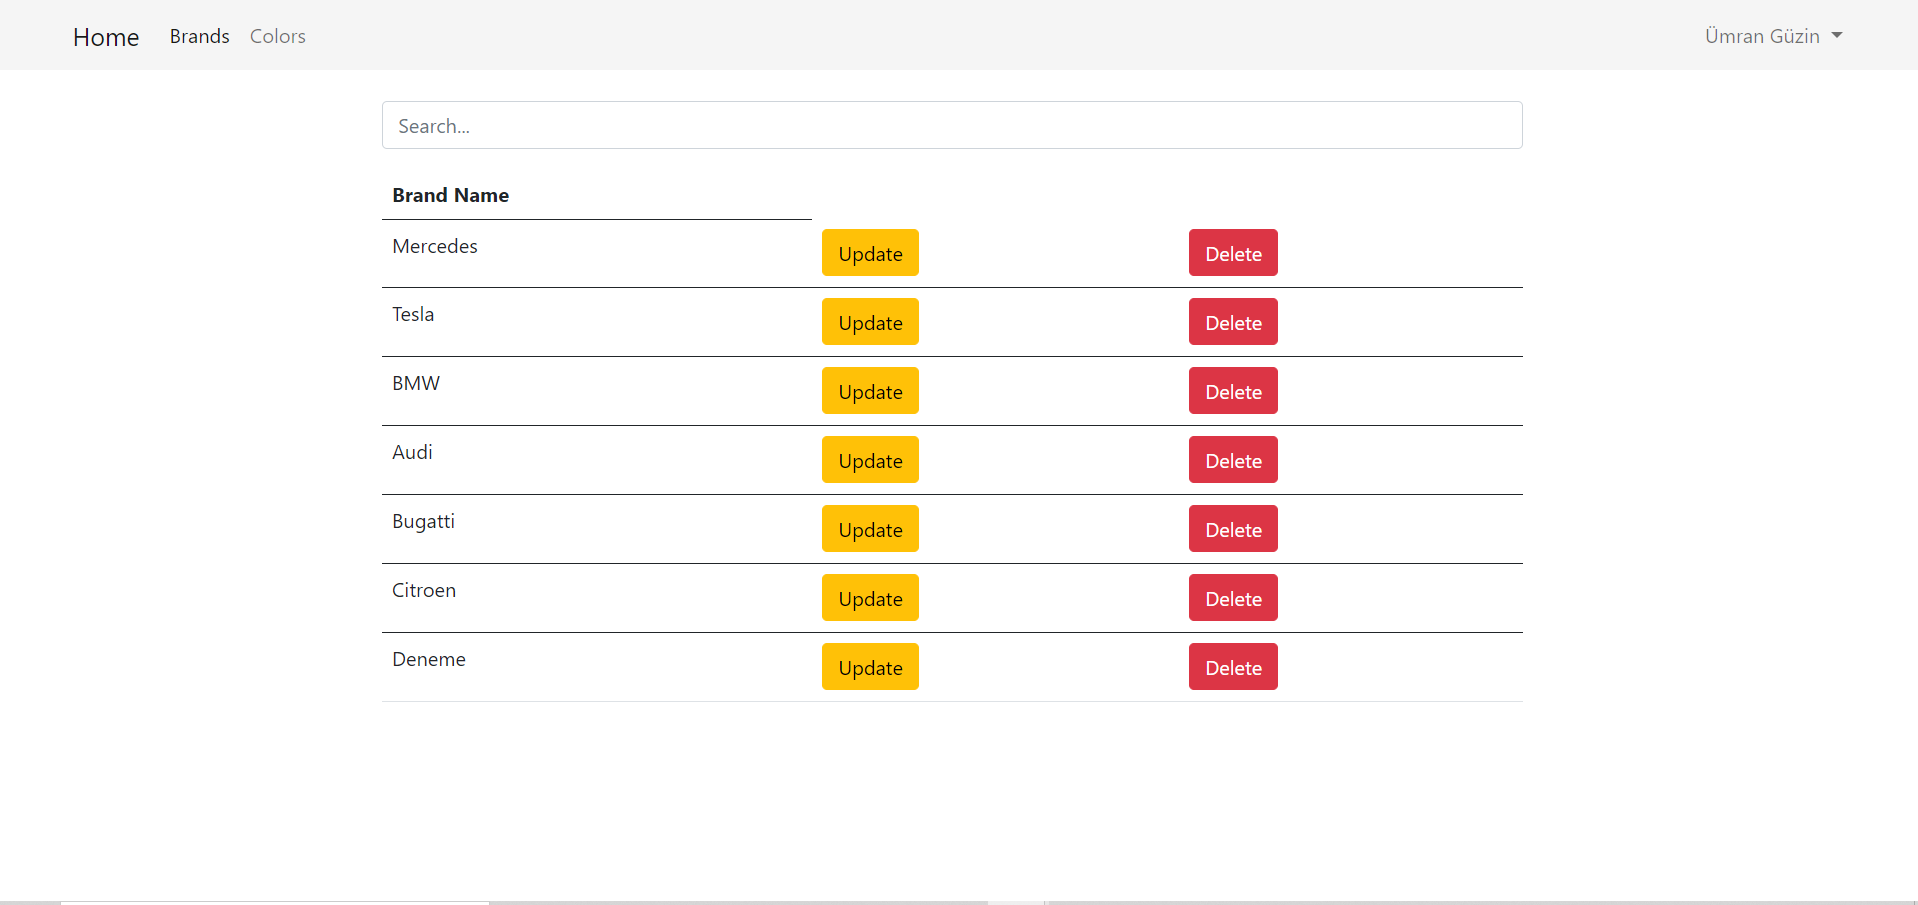Screen dimensions: 1918x905
Task: Update the Audi brand
Action: pyautogui.click(x=869, y=460)
